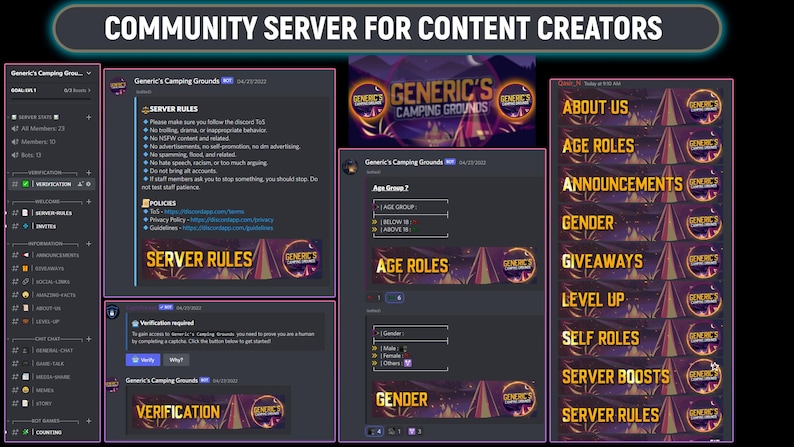This screenshot has height=447, width=794.
Task: Click the Why? button
Action: (x=176, y=360)
